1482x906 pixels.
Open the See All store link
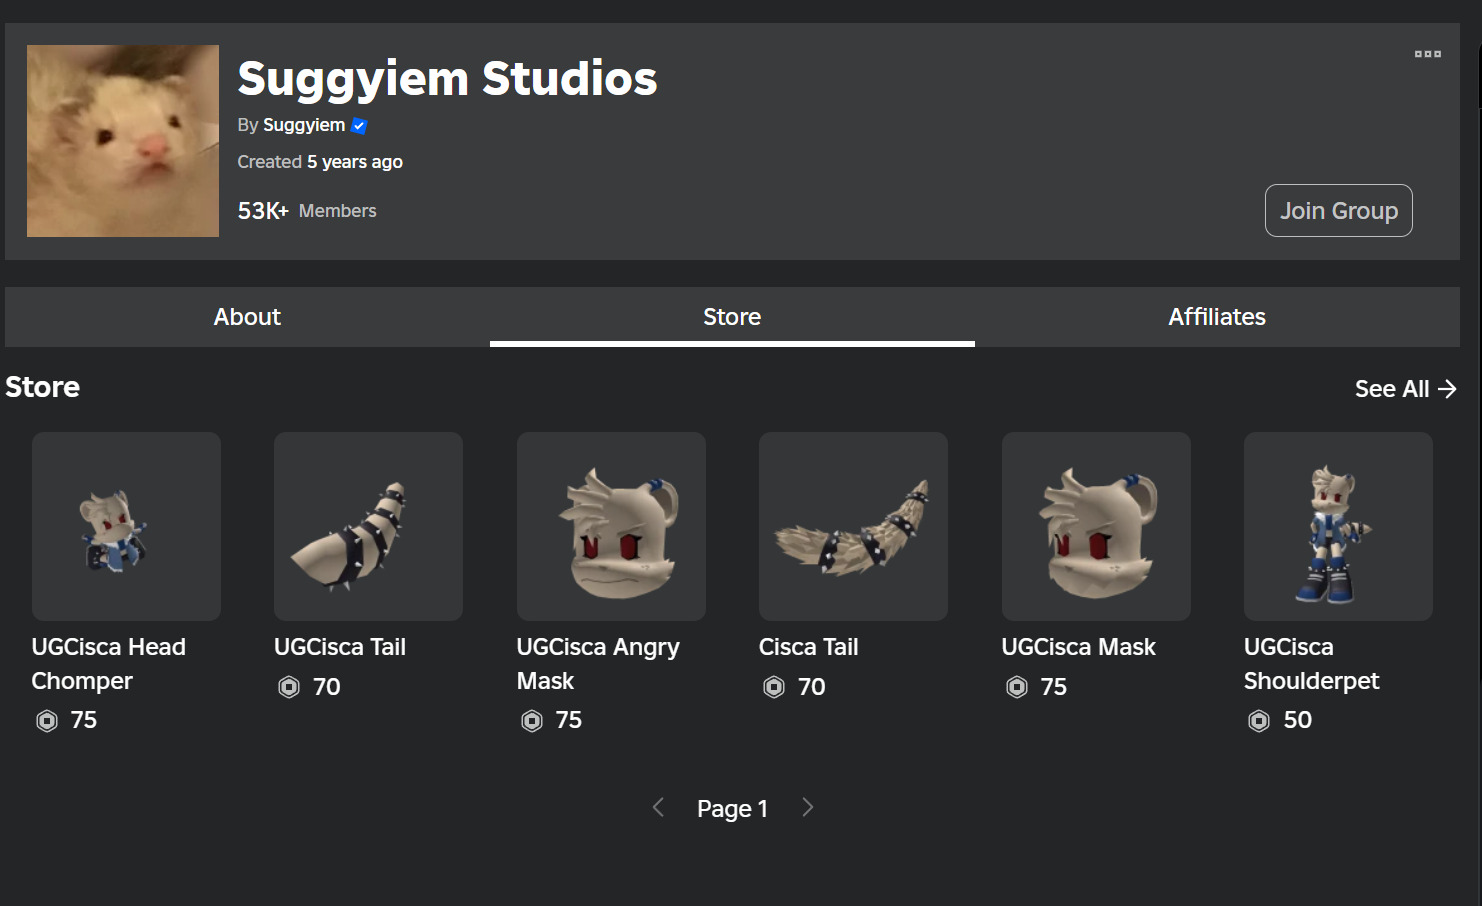pyautogui.click(x=1405, y=389)
